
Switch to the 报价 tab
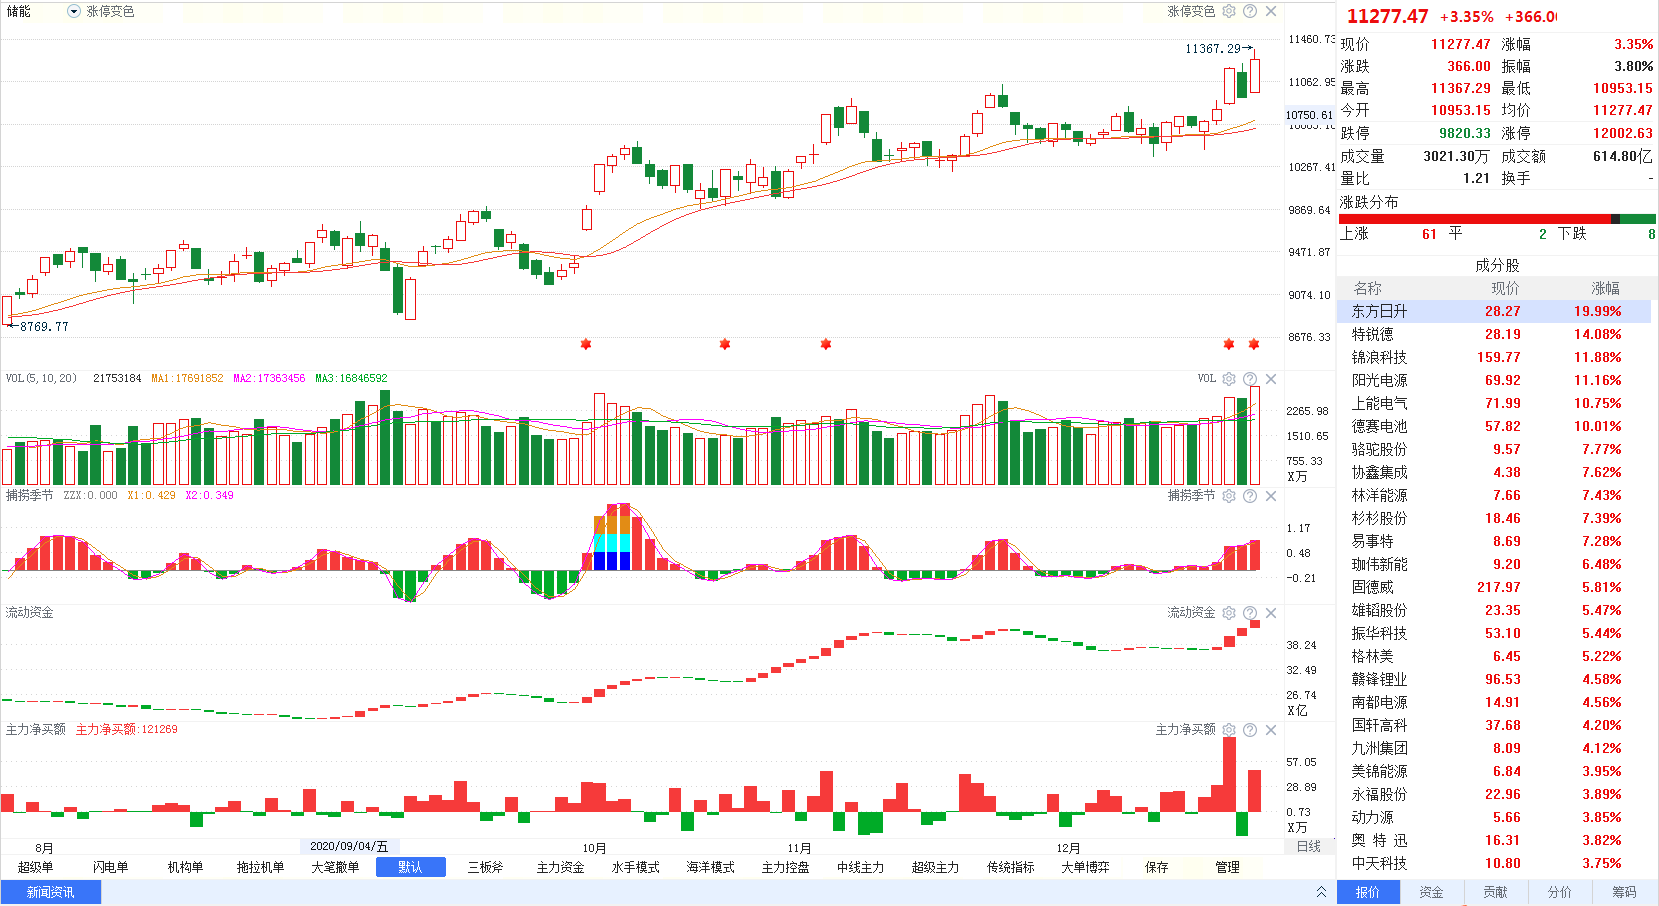[x=1368, y=892]
